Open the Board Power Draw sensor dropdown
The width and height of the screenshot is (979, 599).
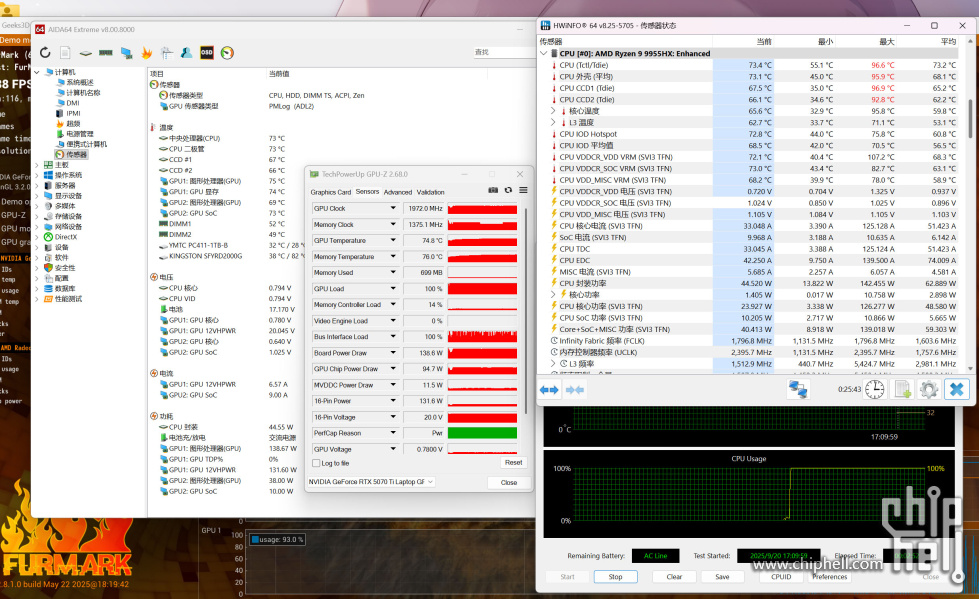[393, 352]
